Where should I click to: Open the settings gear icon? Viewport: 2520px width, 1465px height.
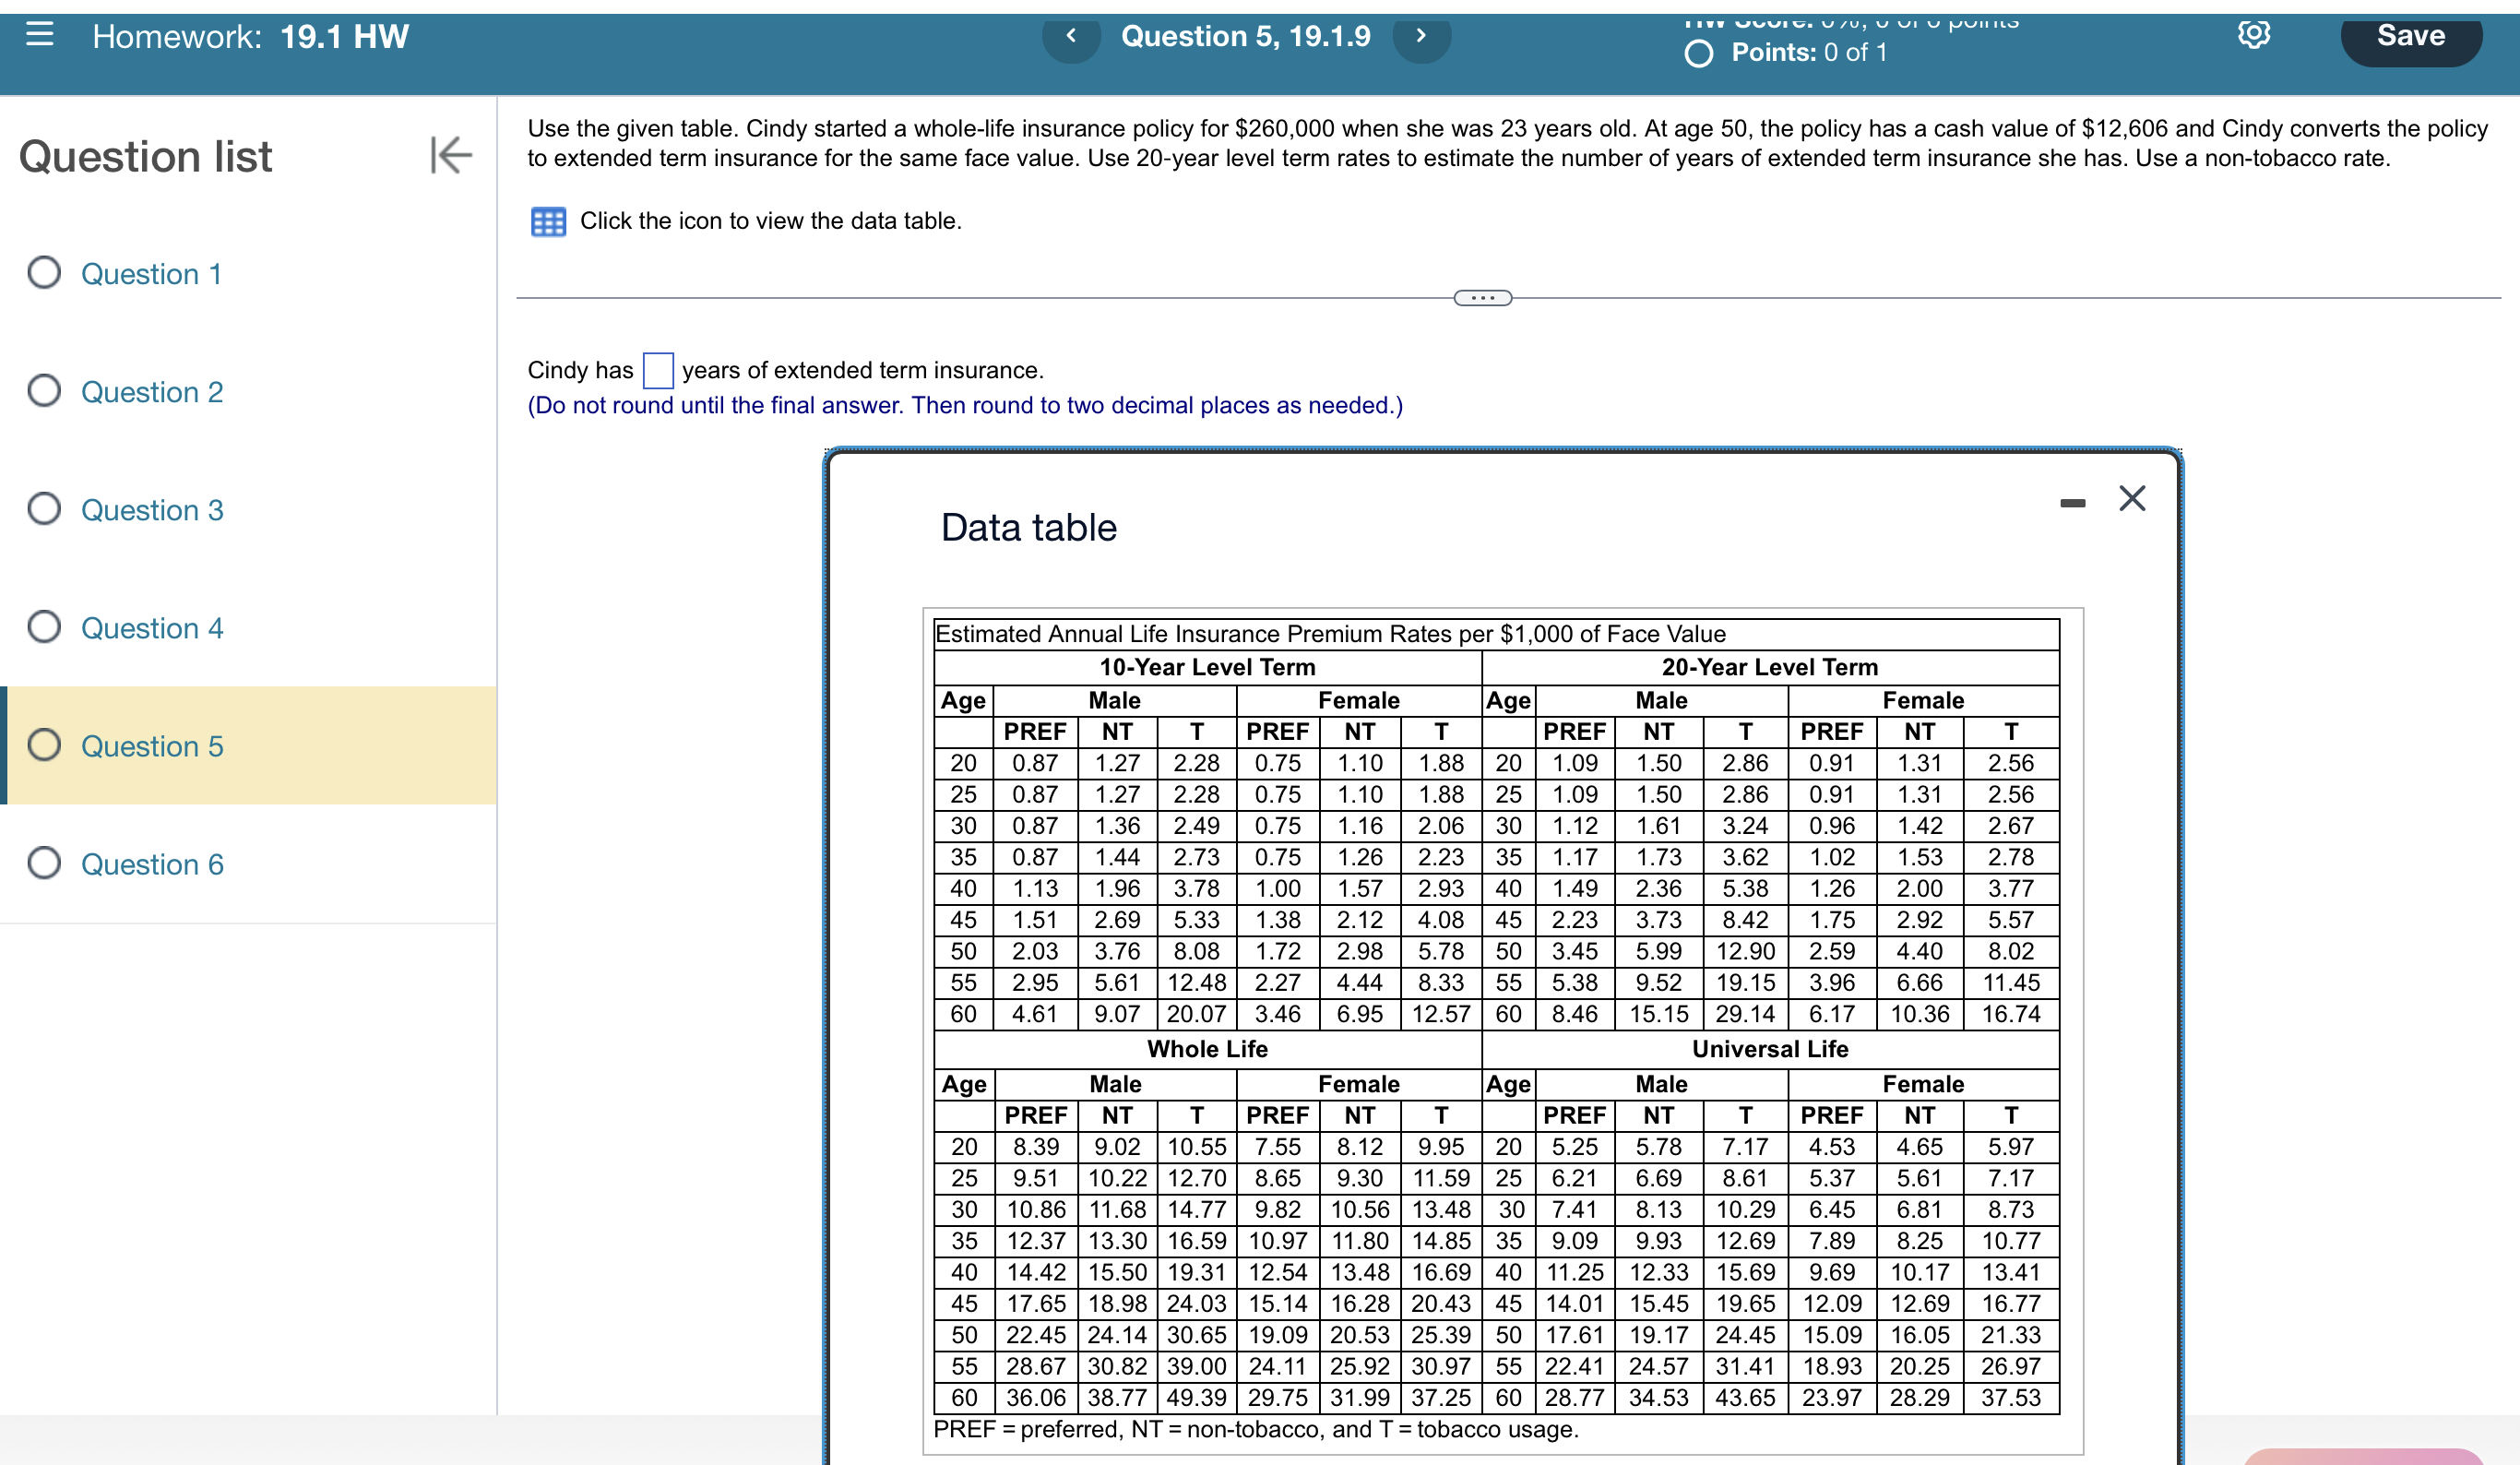coord(2253,35)
